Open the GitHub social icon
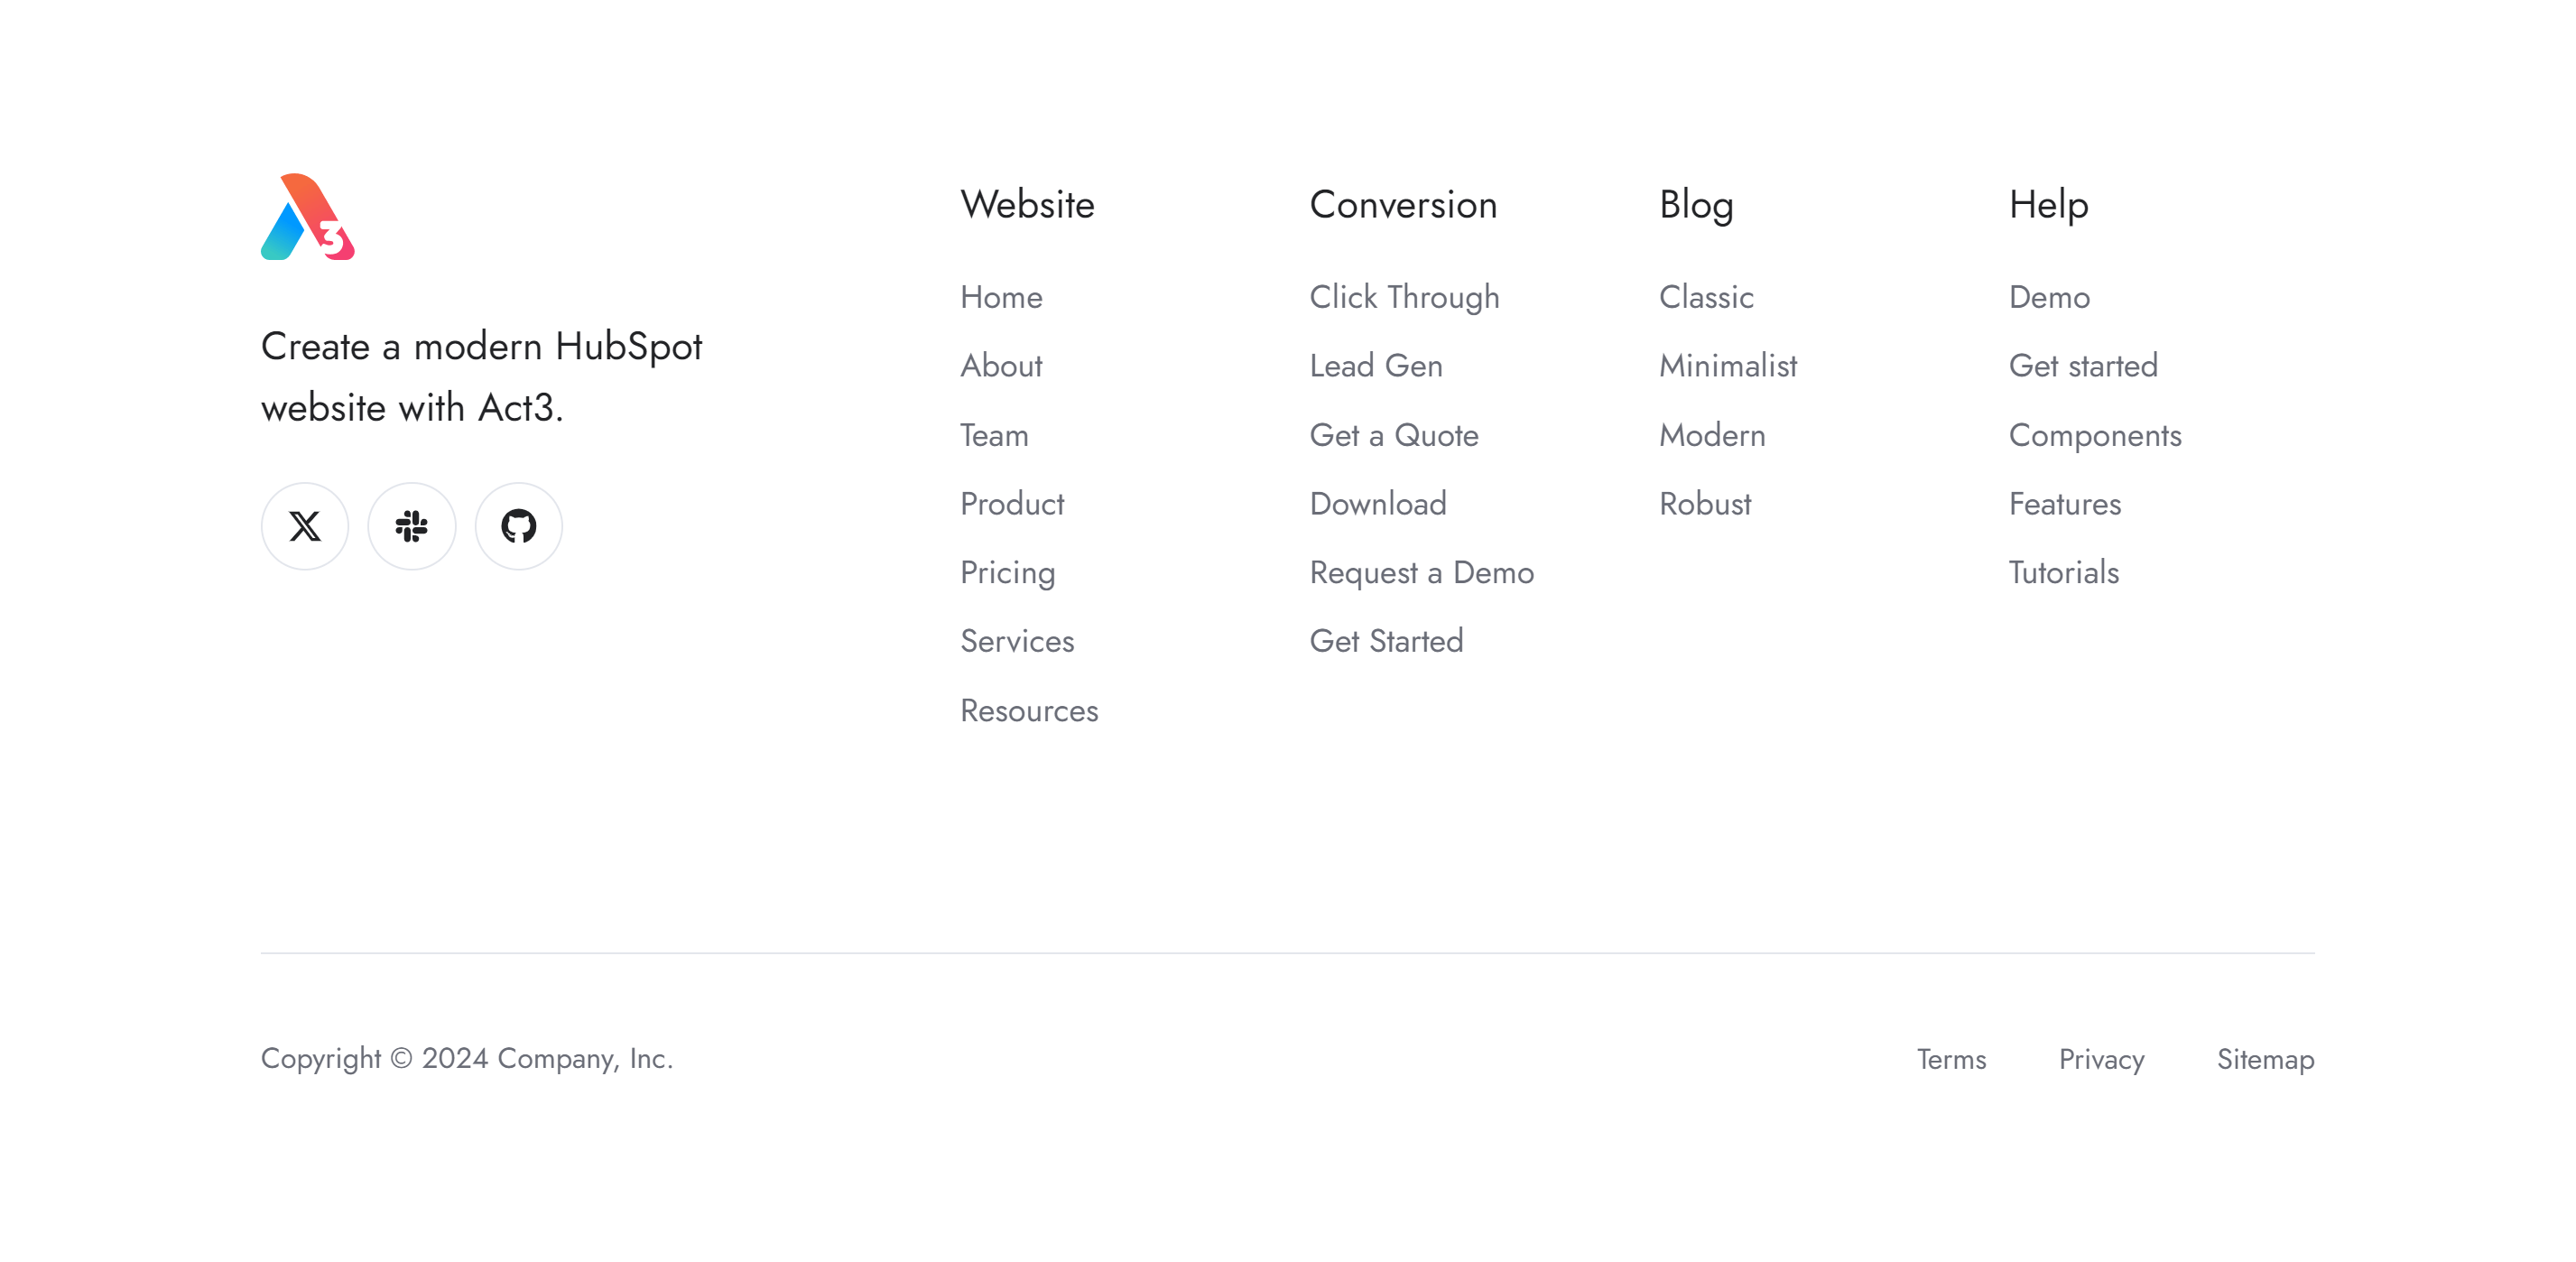This screenshot has height=1262, width=2576. (x=518, y=526)
